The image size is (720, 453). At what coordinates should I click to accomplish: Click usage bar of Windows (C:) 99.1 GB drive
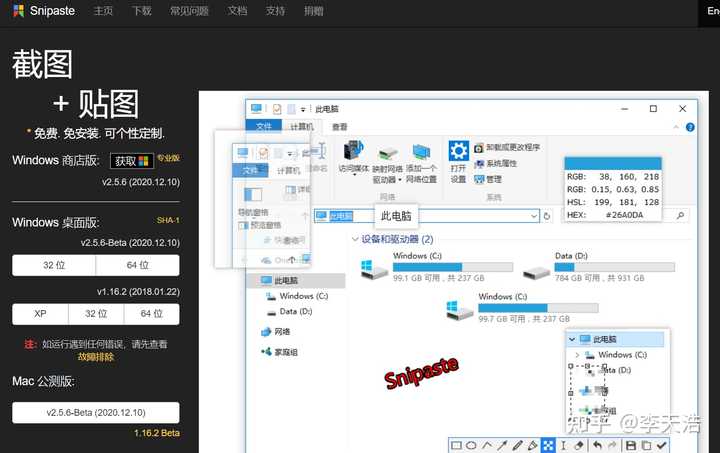click(453, 267)
